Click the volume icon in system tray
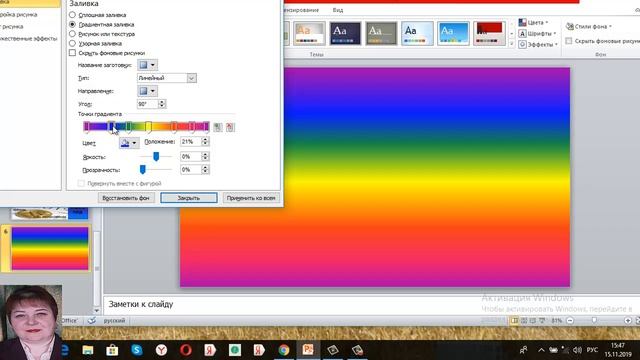Screen dimensions: 640x360 tap(577, 350)
